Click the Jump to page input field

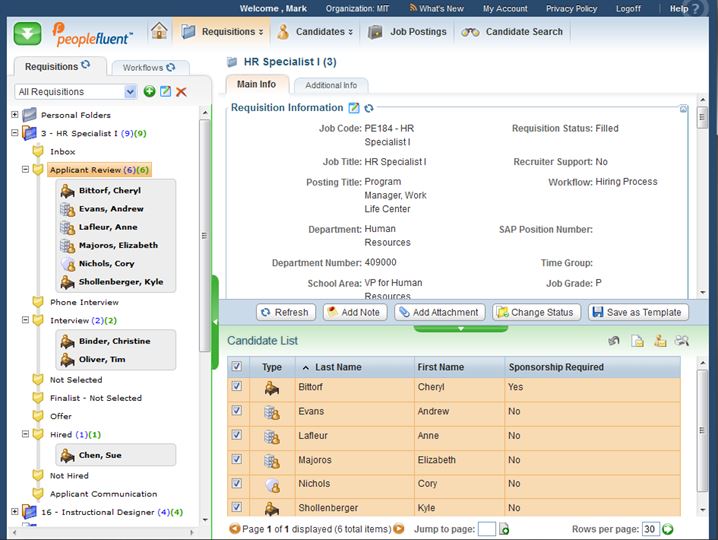486,529
